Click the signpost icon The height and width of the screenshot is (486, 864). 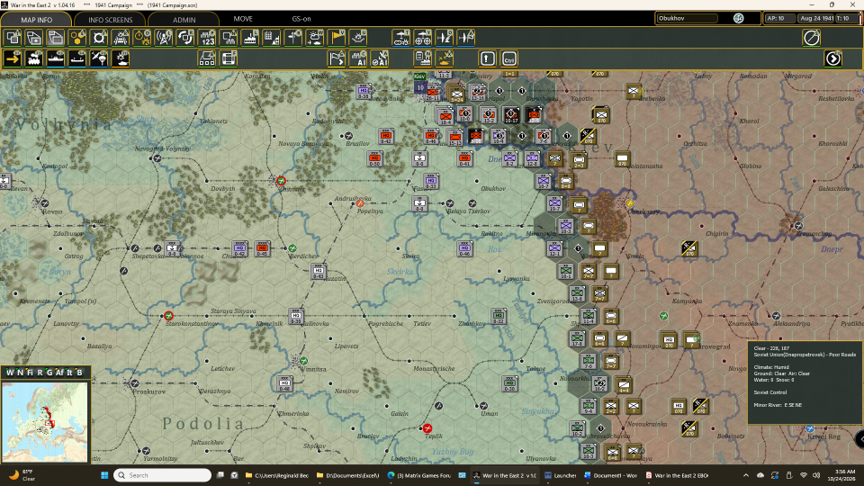point(293,37)
